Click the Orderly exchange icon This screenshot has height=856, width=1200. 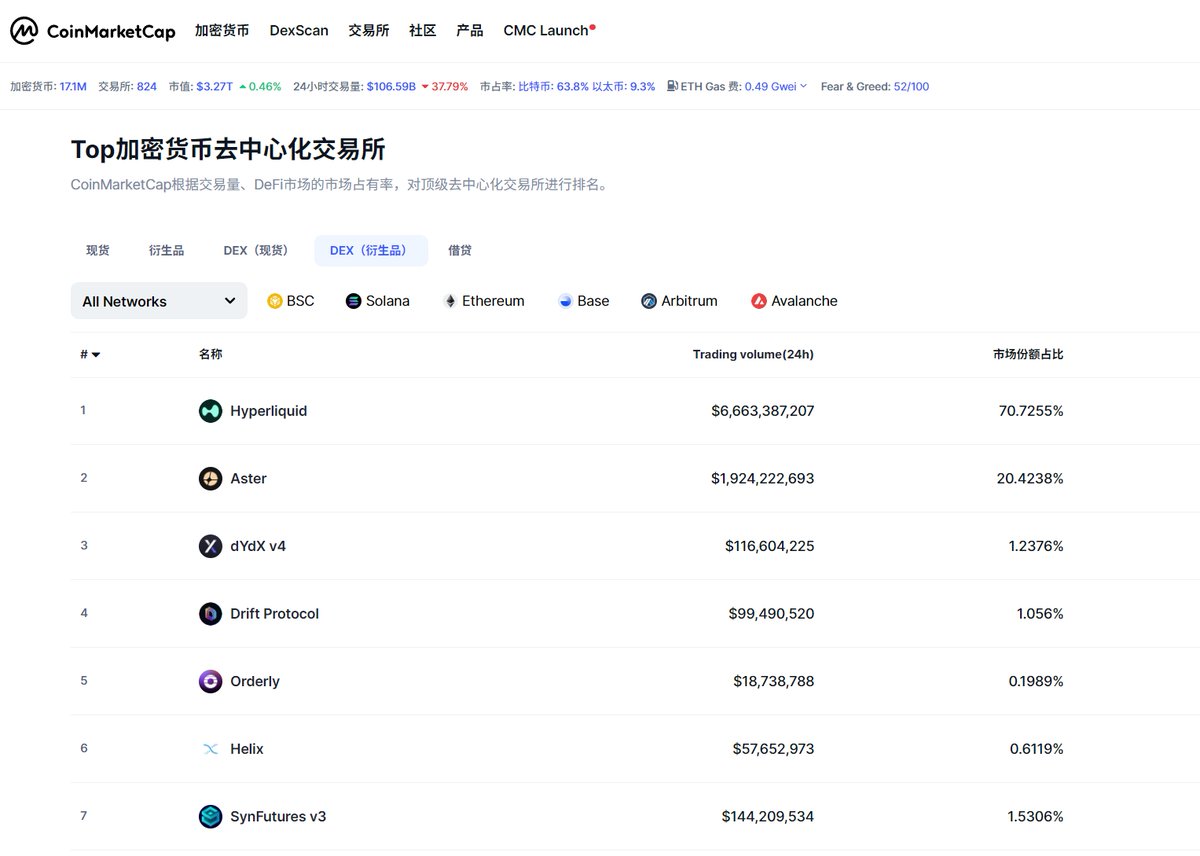pyautogui.click(x=210, y=681)
